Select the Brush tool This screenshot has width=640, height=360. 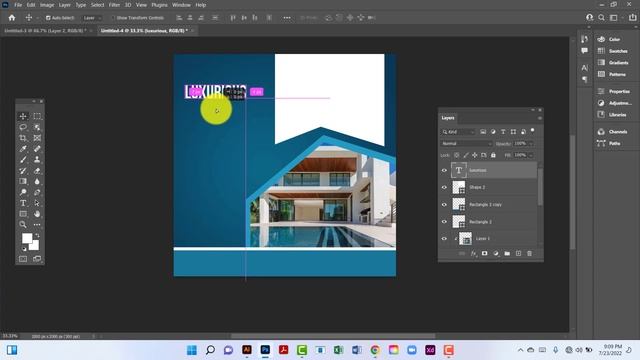click(23, 160)
